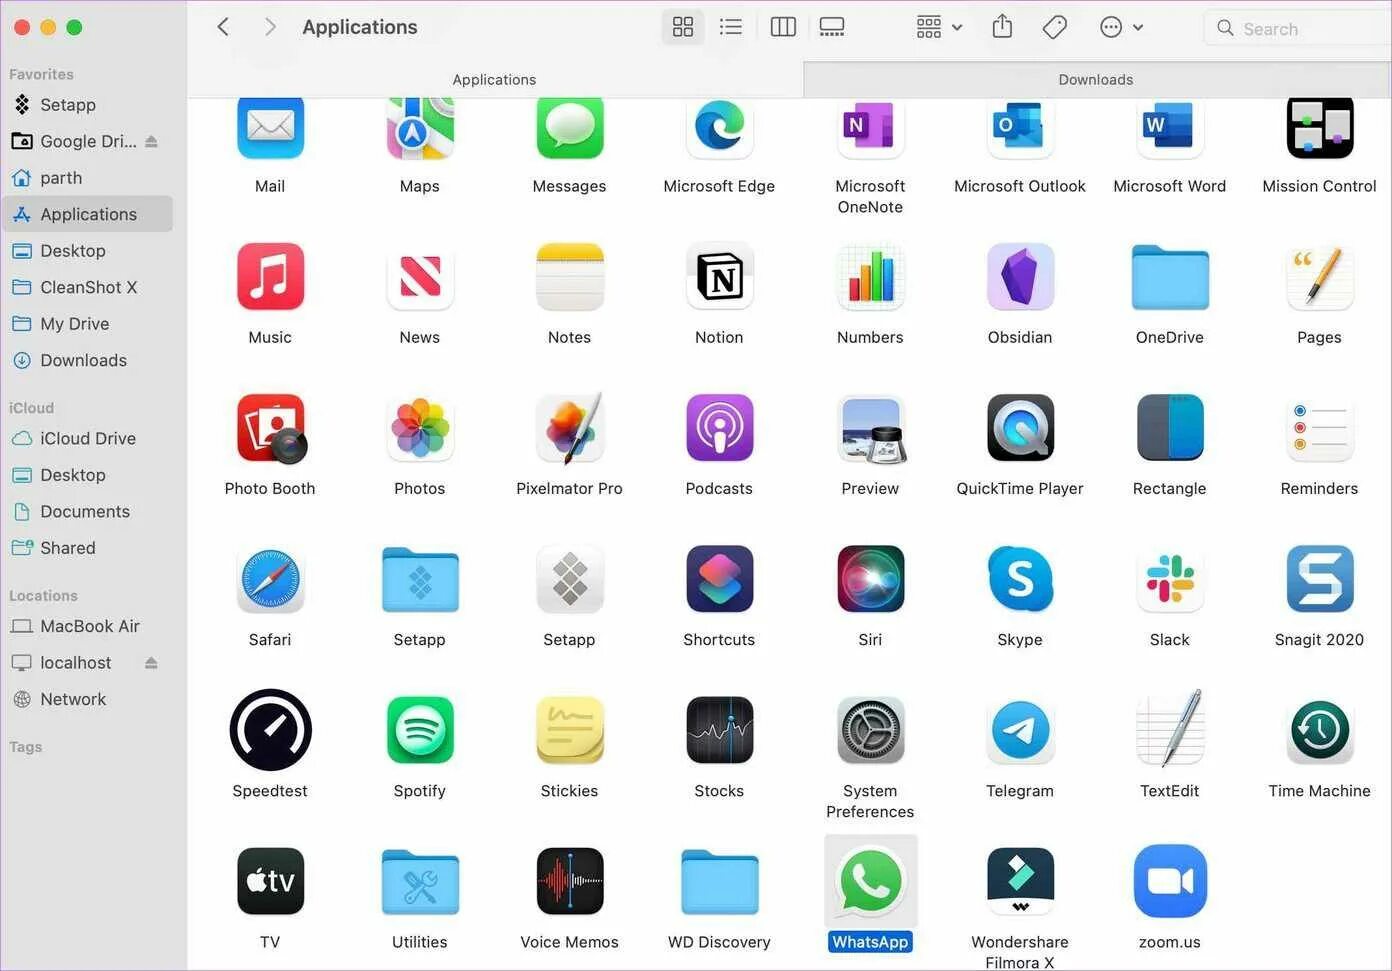1392x971 pixels.
Task: Click the Telegram app icon
Action: [x=1020, y=730]
